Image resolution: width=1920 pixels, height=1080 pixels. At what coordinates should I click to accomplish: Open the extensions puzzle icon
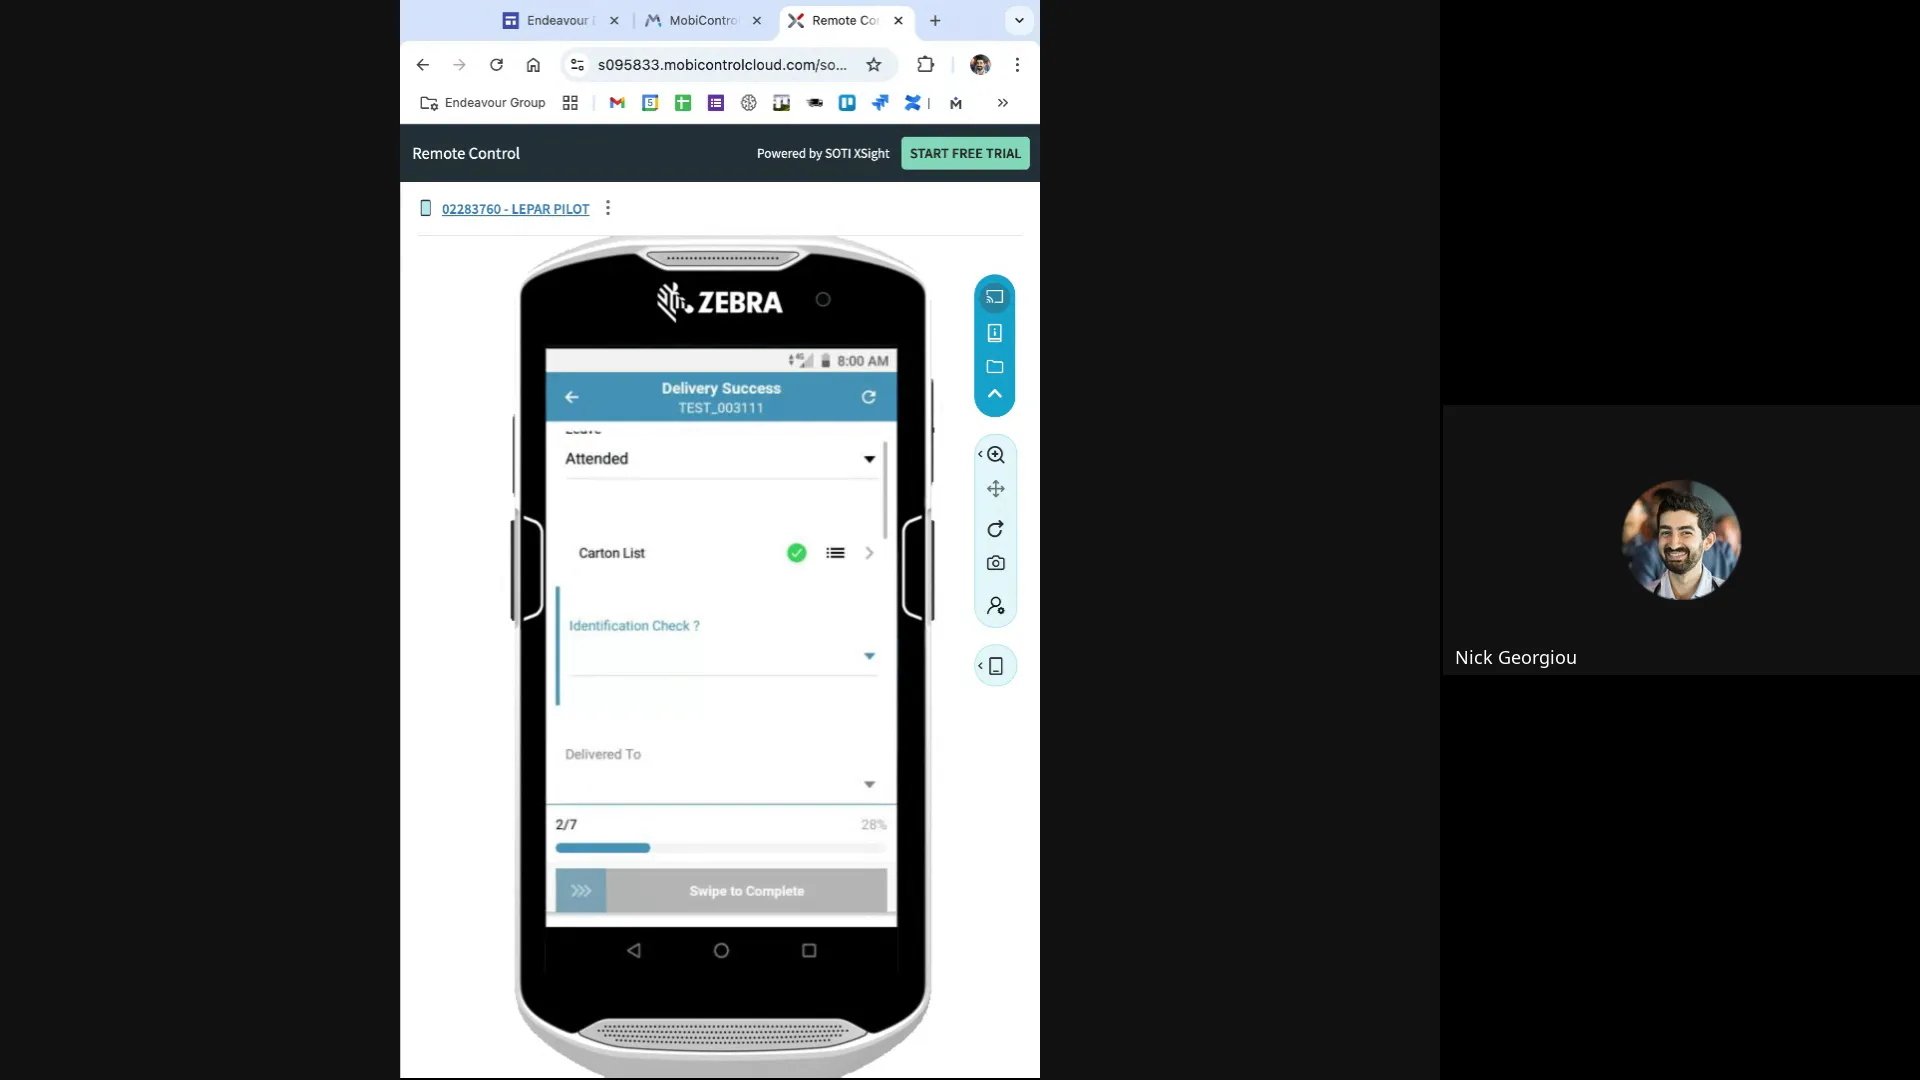click(x=926, y=65)
